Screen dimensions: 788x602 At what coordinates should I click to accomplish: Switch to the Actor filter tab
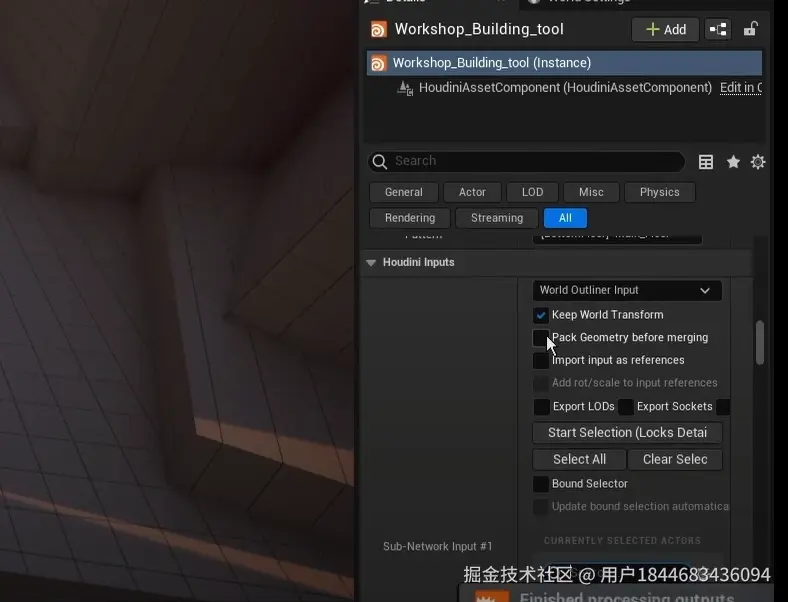tap(472, 192)
